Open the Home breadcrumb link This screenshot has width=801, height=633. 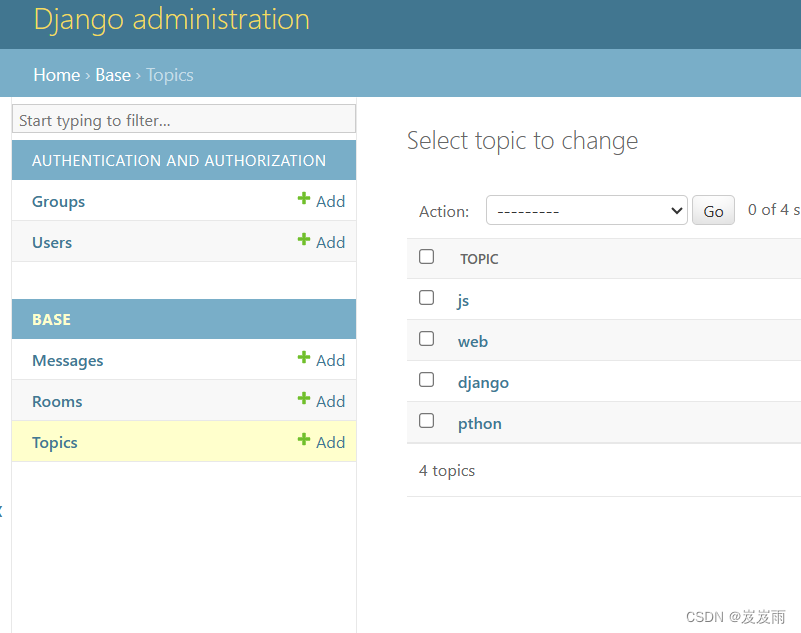pos(56,75)
